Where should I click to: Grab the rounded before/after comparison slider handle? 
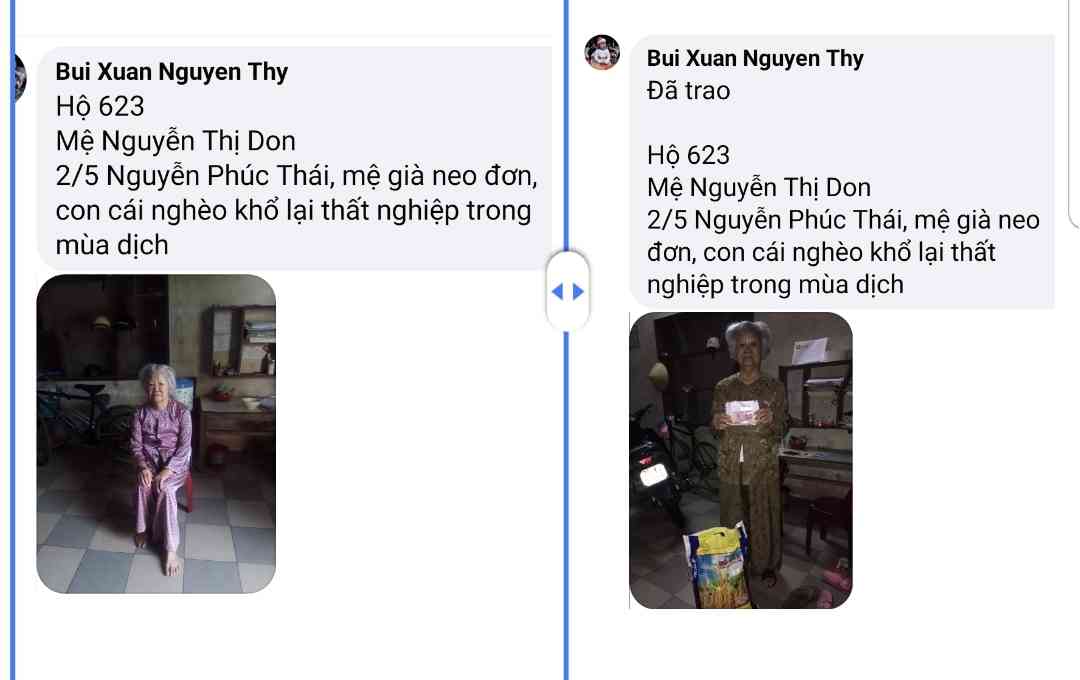click(568, 291)
